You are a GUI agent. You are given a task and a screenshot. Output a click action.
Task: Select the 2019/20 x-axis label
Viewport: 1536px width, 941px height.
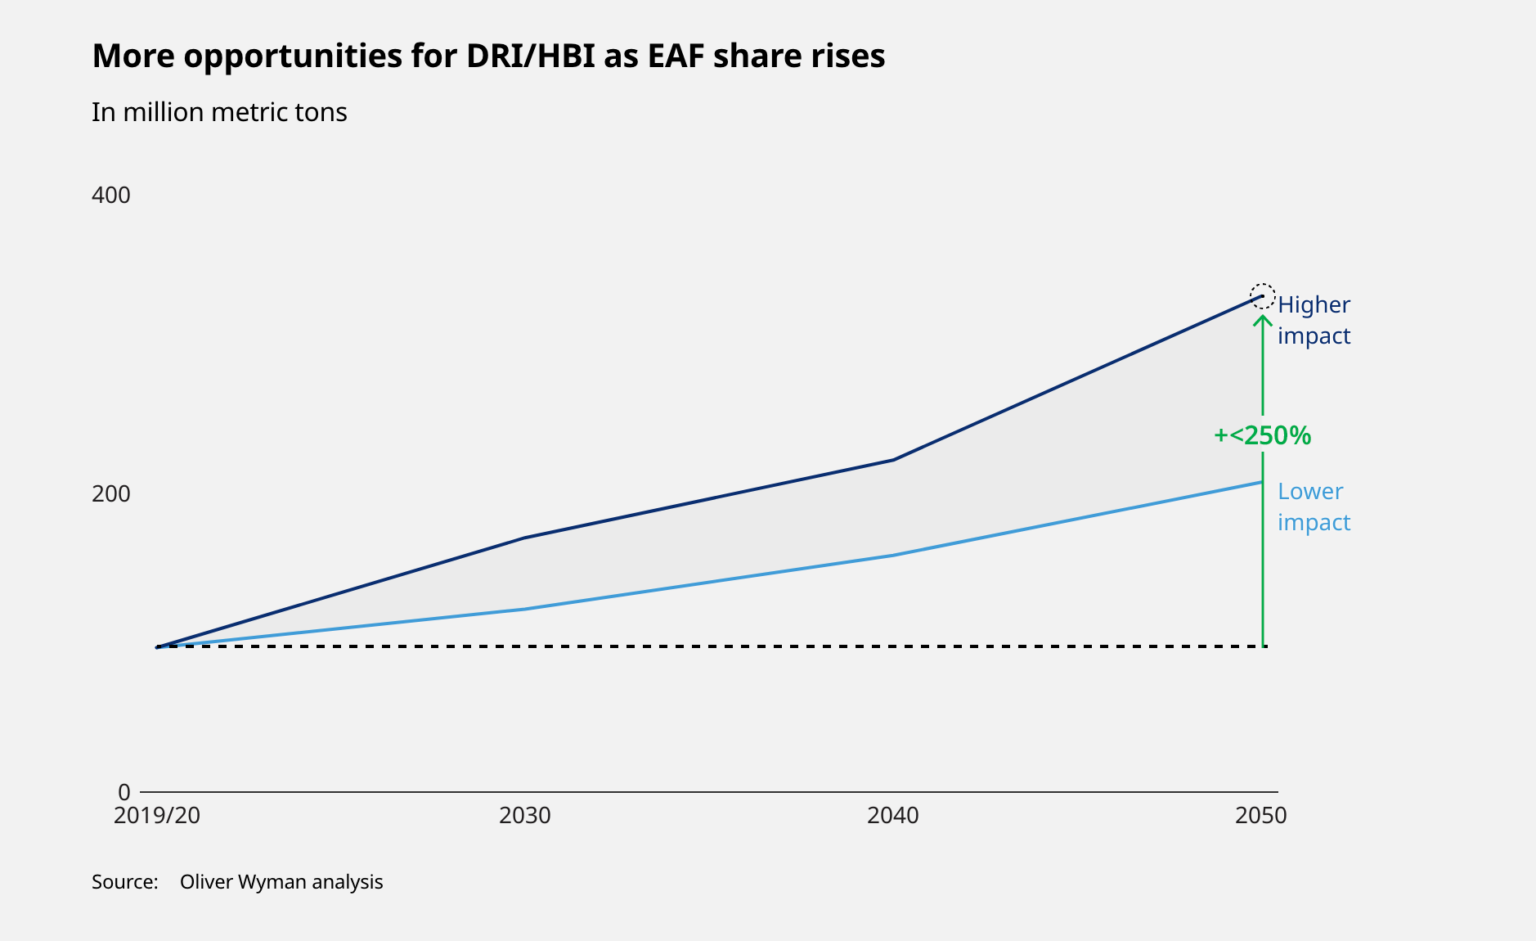click(157, 816)
